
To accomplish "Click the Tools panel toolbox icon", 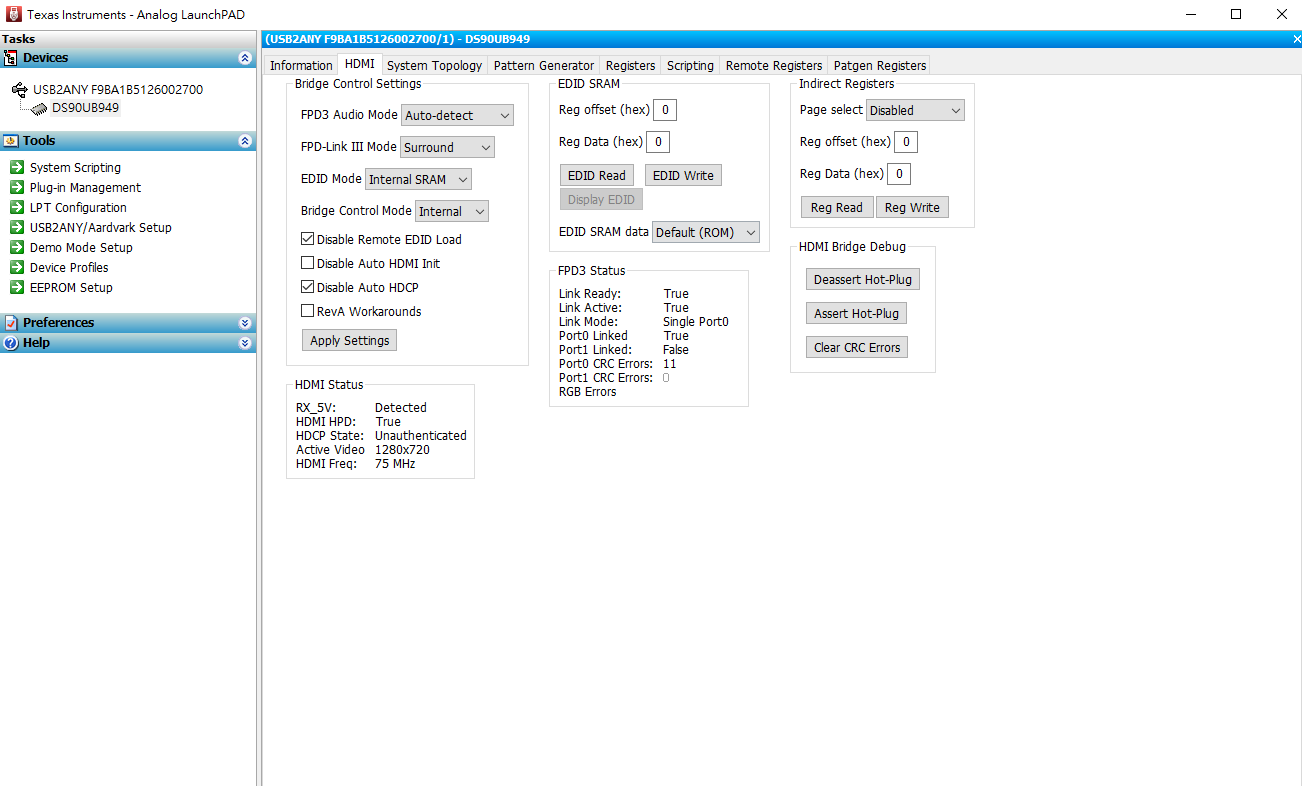I will click(11, 141).
